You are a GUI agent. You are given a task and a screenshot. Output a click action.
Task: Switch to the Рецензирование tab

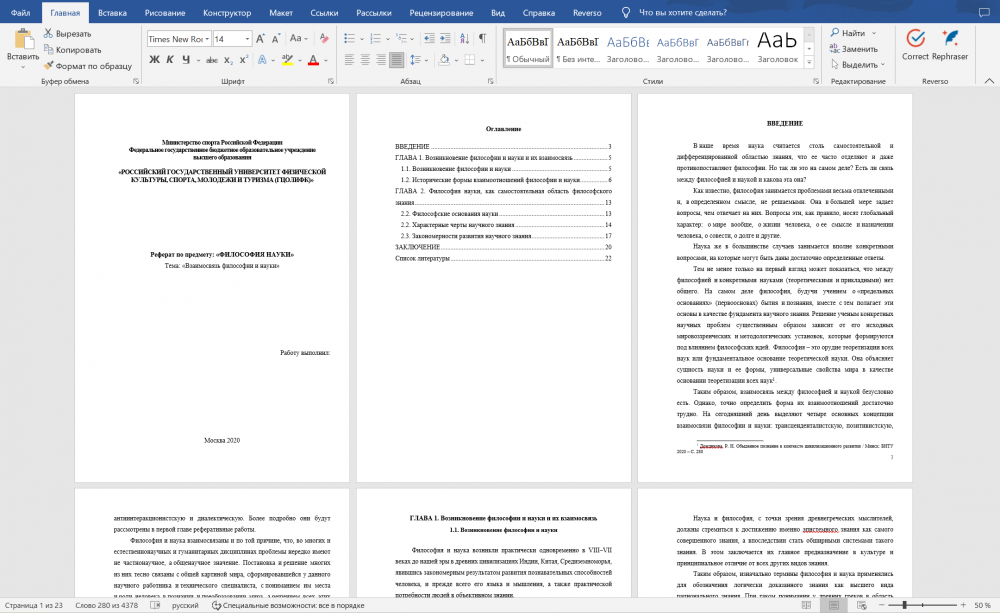(441, 12)
